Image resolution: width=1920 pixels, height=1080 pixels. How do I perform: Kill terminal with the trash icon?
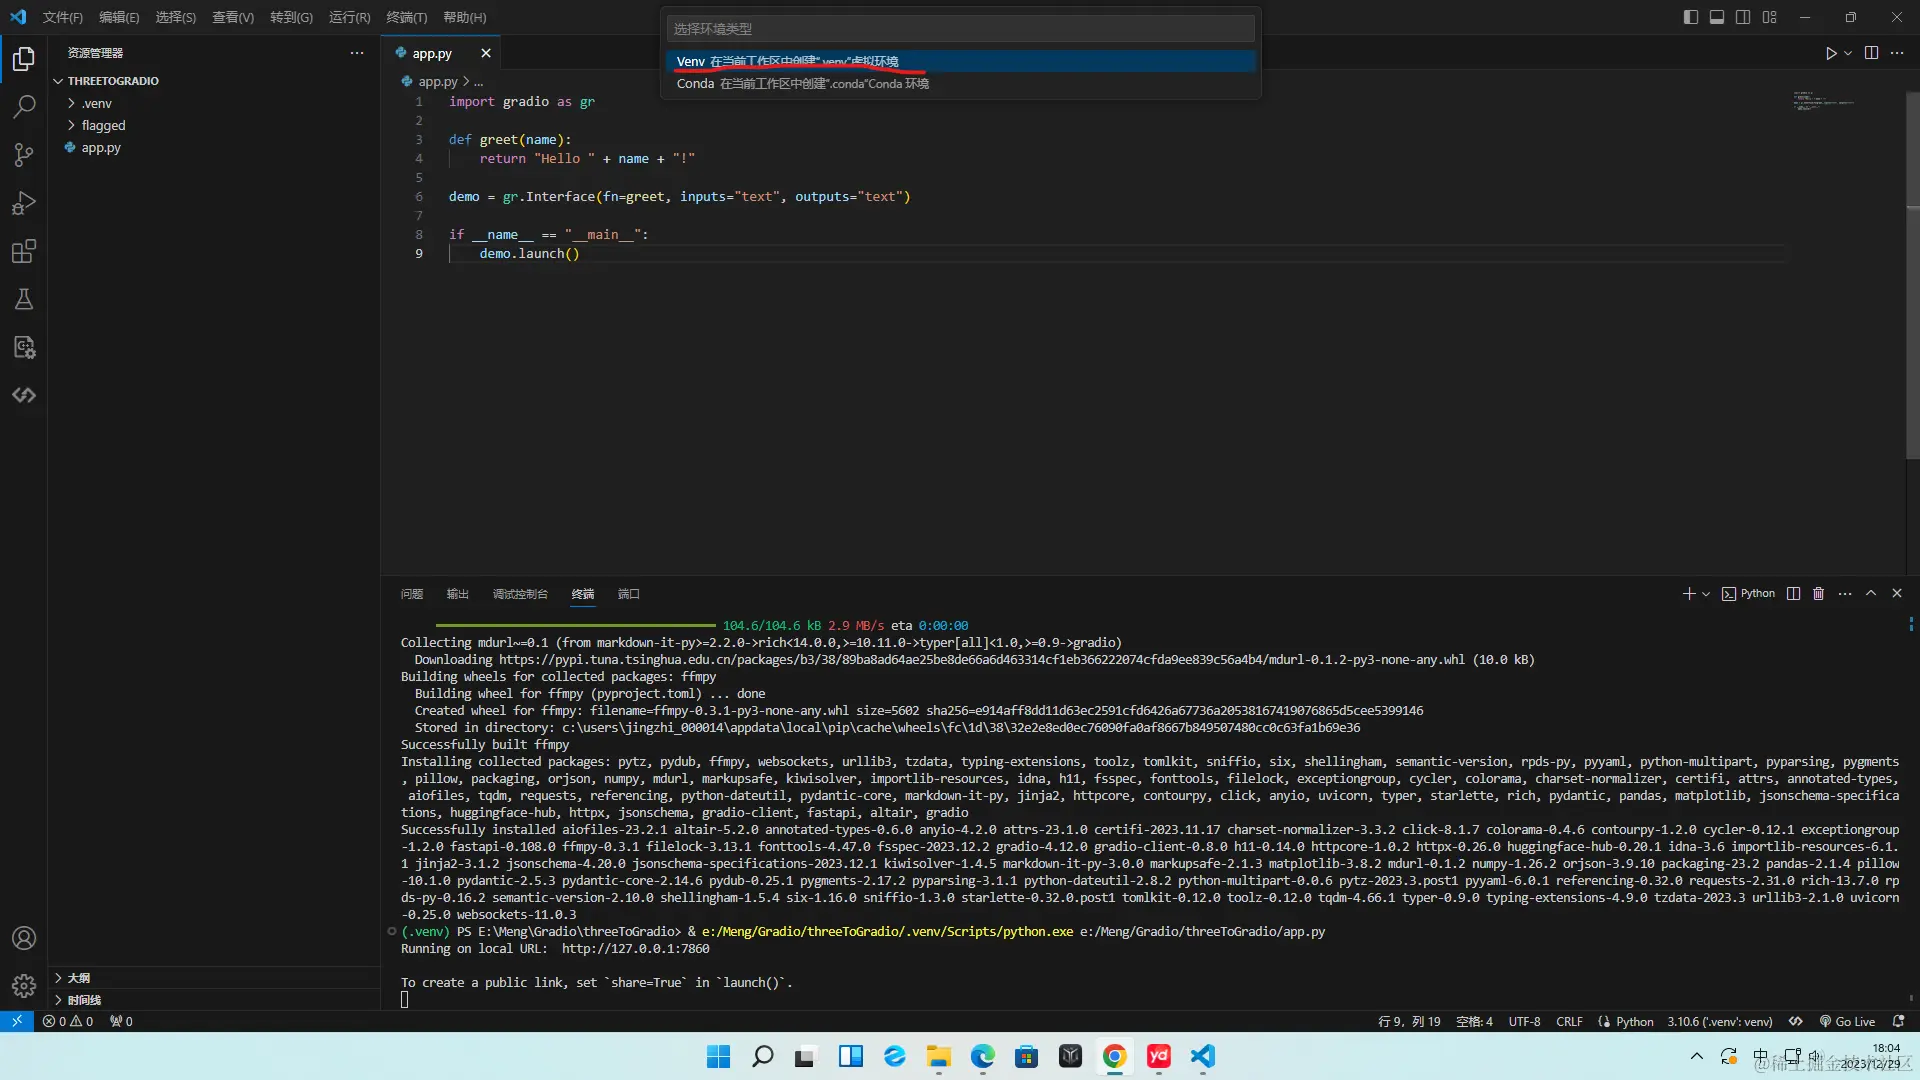pyautogui.click(x=1818, y=594)
